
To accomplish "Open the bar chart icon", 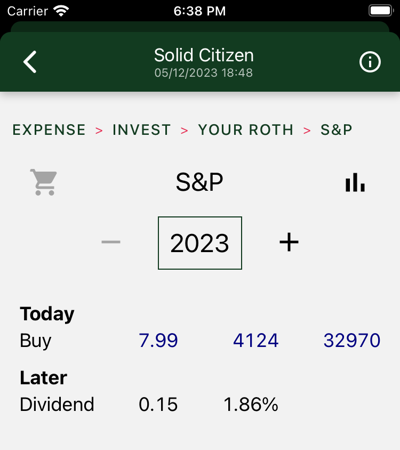I will [x=355, y=182].
